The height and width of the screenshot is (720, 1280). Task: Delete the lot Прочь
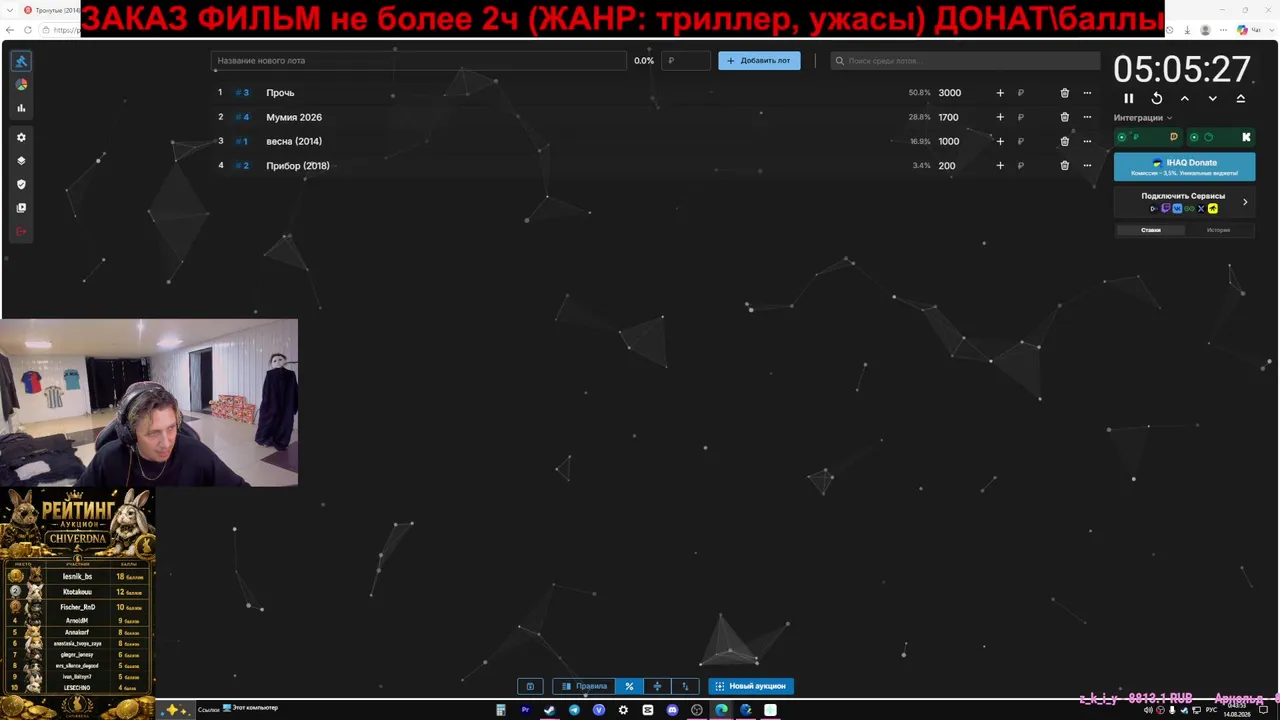click(x=1065, y=93)
